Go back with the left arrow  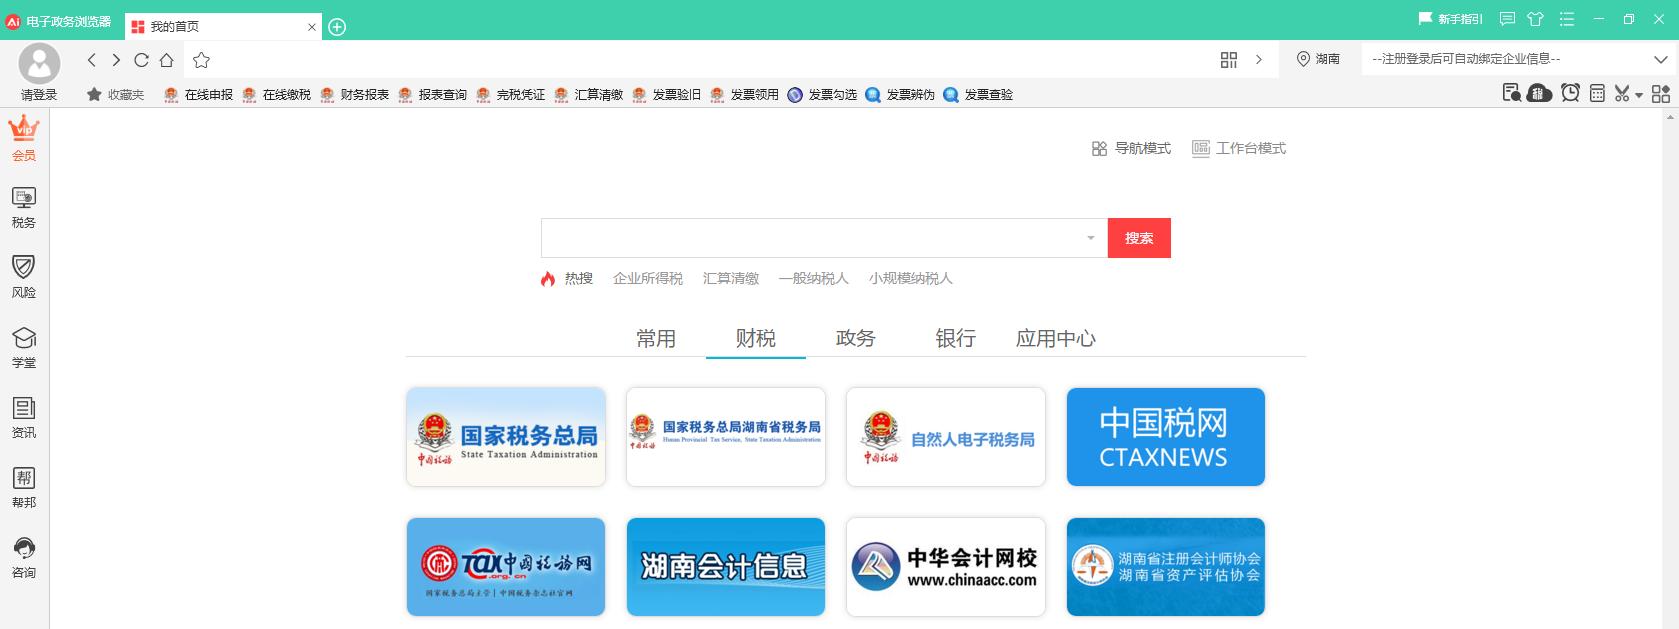(x=91, y=60)
